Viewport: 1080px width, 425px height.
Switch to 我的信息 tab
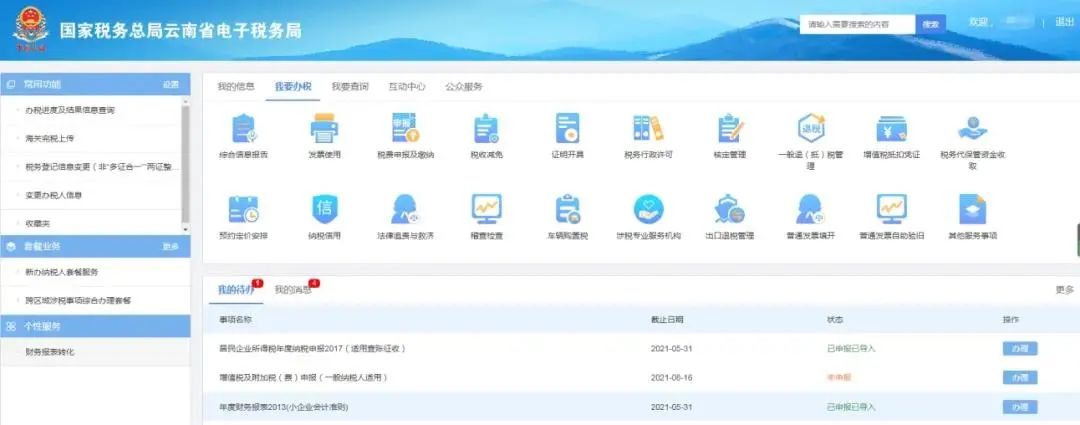coord(236,87)
